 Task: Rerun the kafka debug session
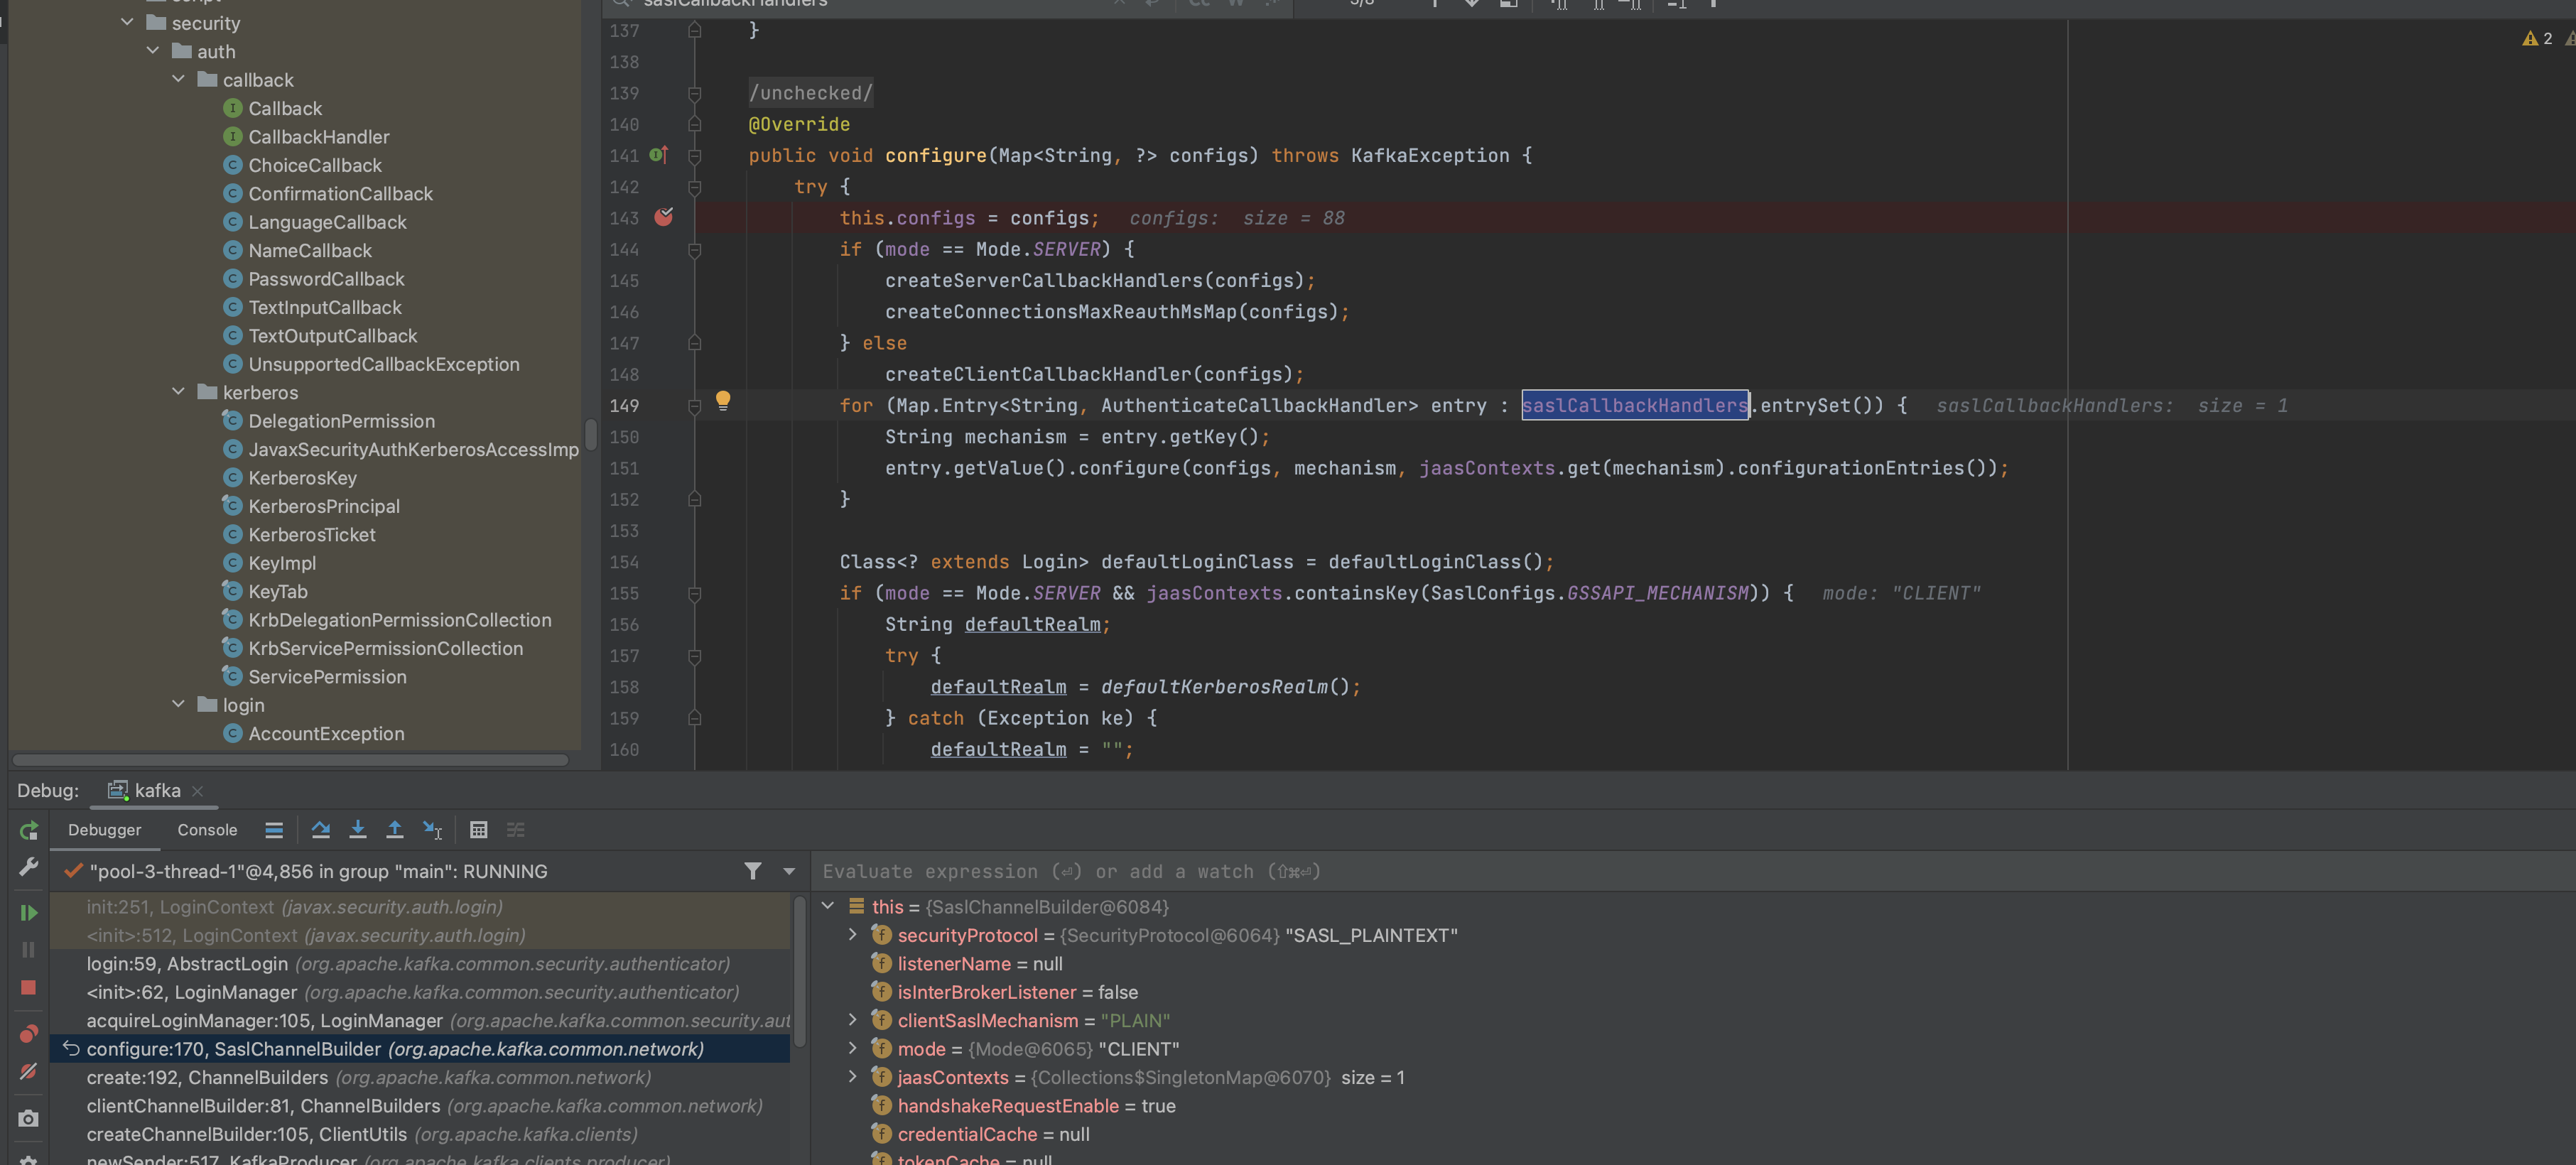(x=28, y=830)
